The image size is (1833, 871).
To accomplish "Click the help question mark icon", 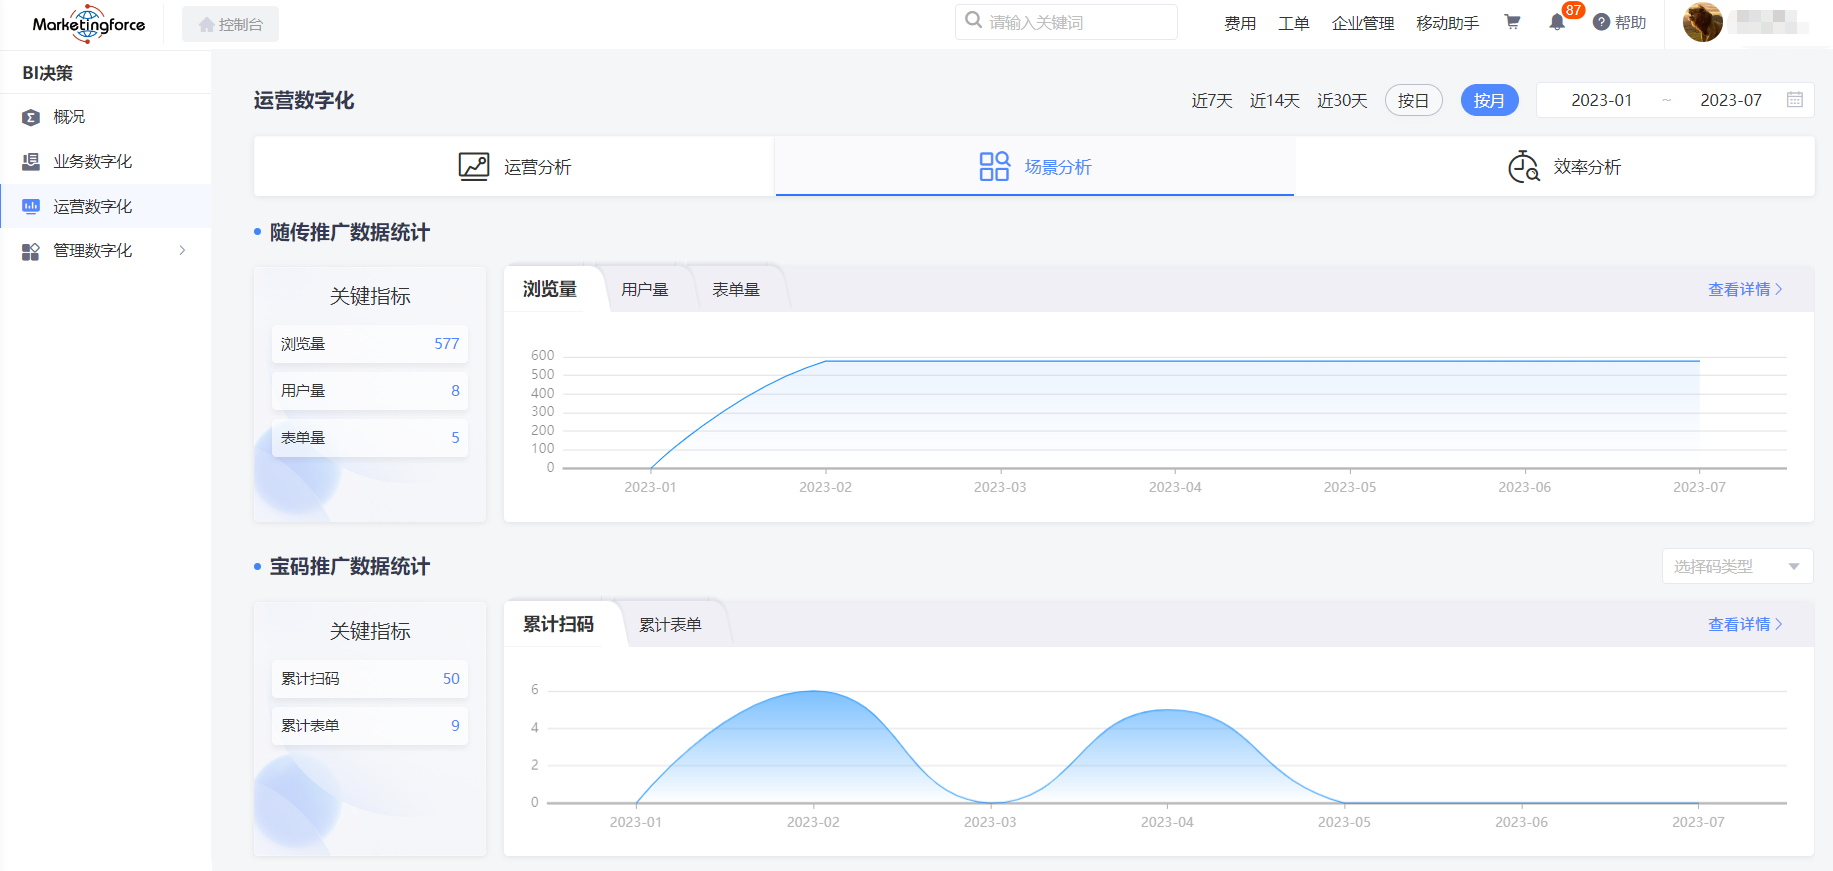I will pos(1601,22).
